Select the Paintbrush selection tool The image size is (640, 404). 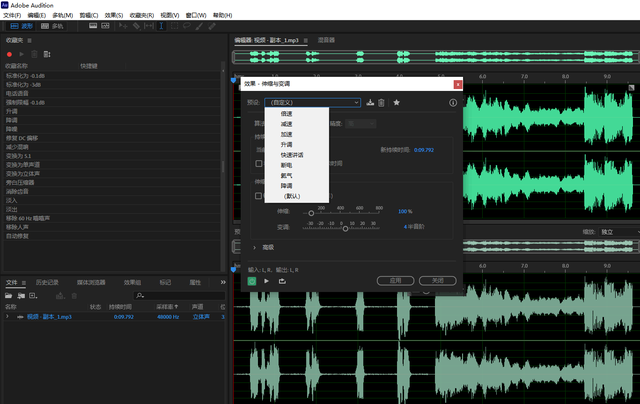tap(199, 26)
